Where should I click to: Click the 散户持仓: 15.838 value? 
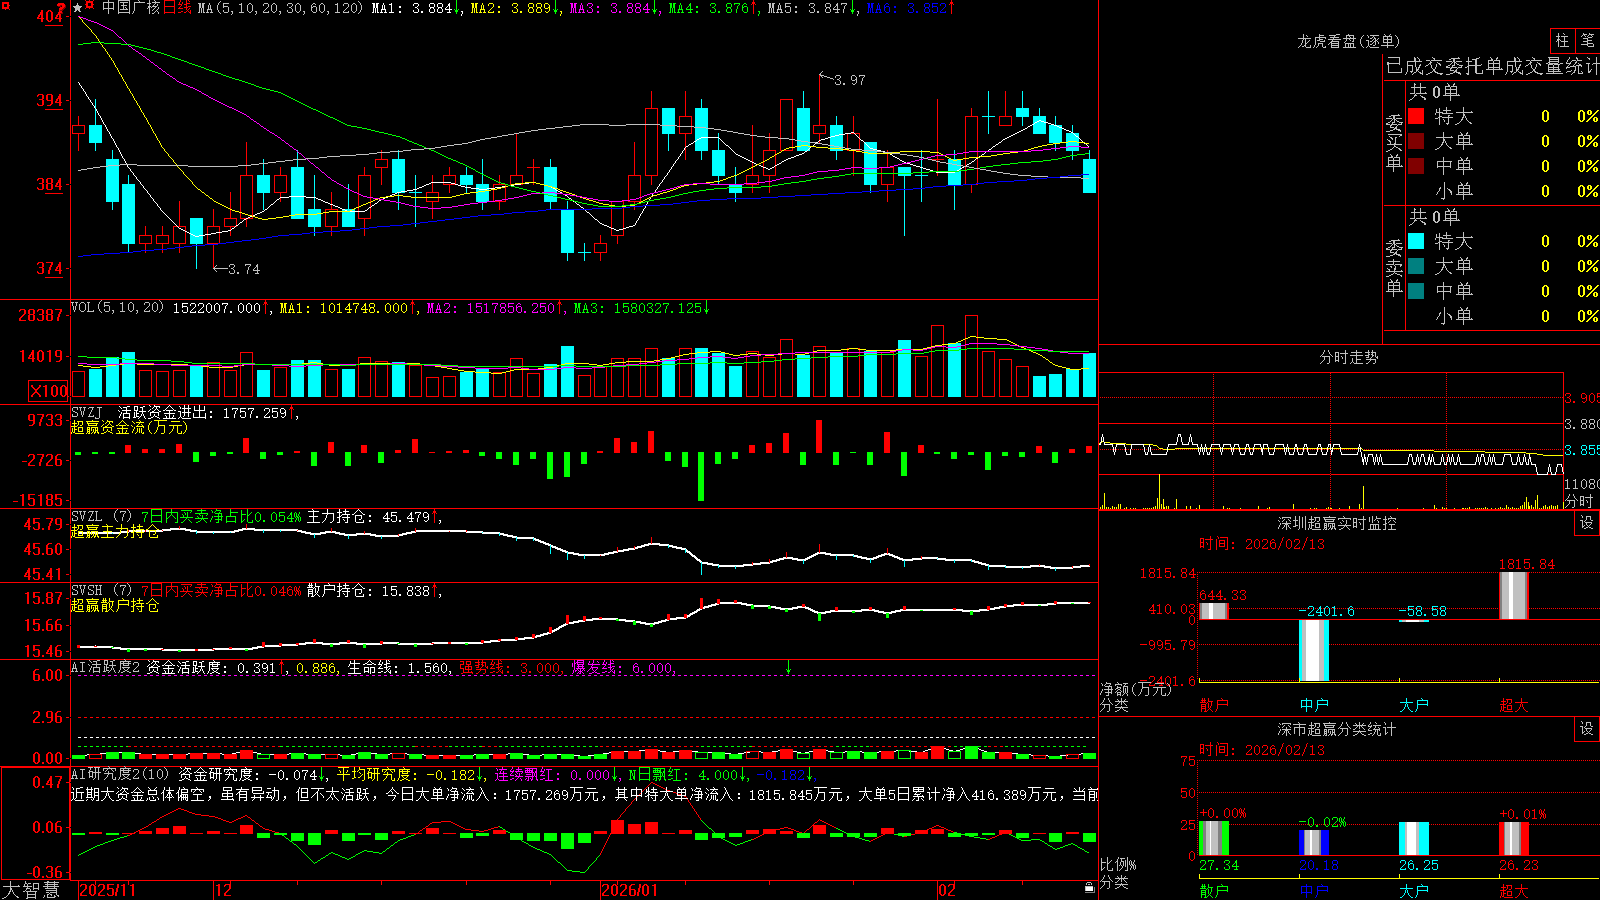click(x=368, y=591)
